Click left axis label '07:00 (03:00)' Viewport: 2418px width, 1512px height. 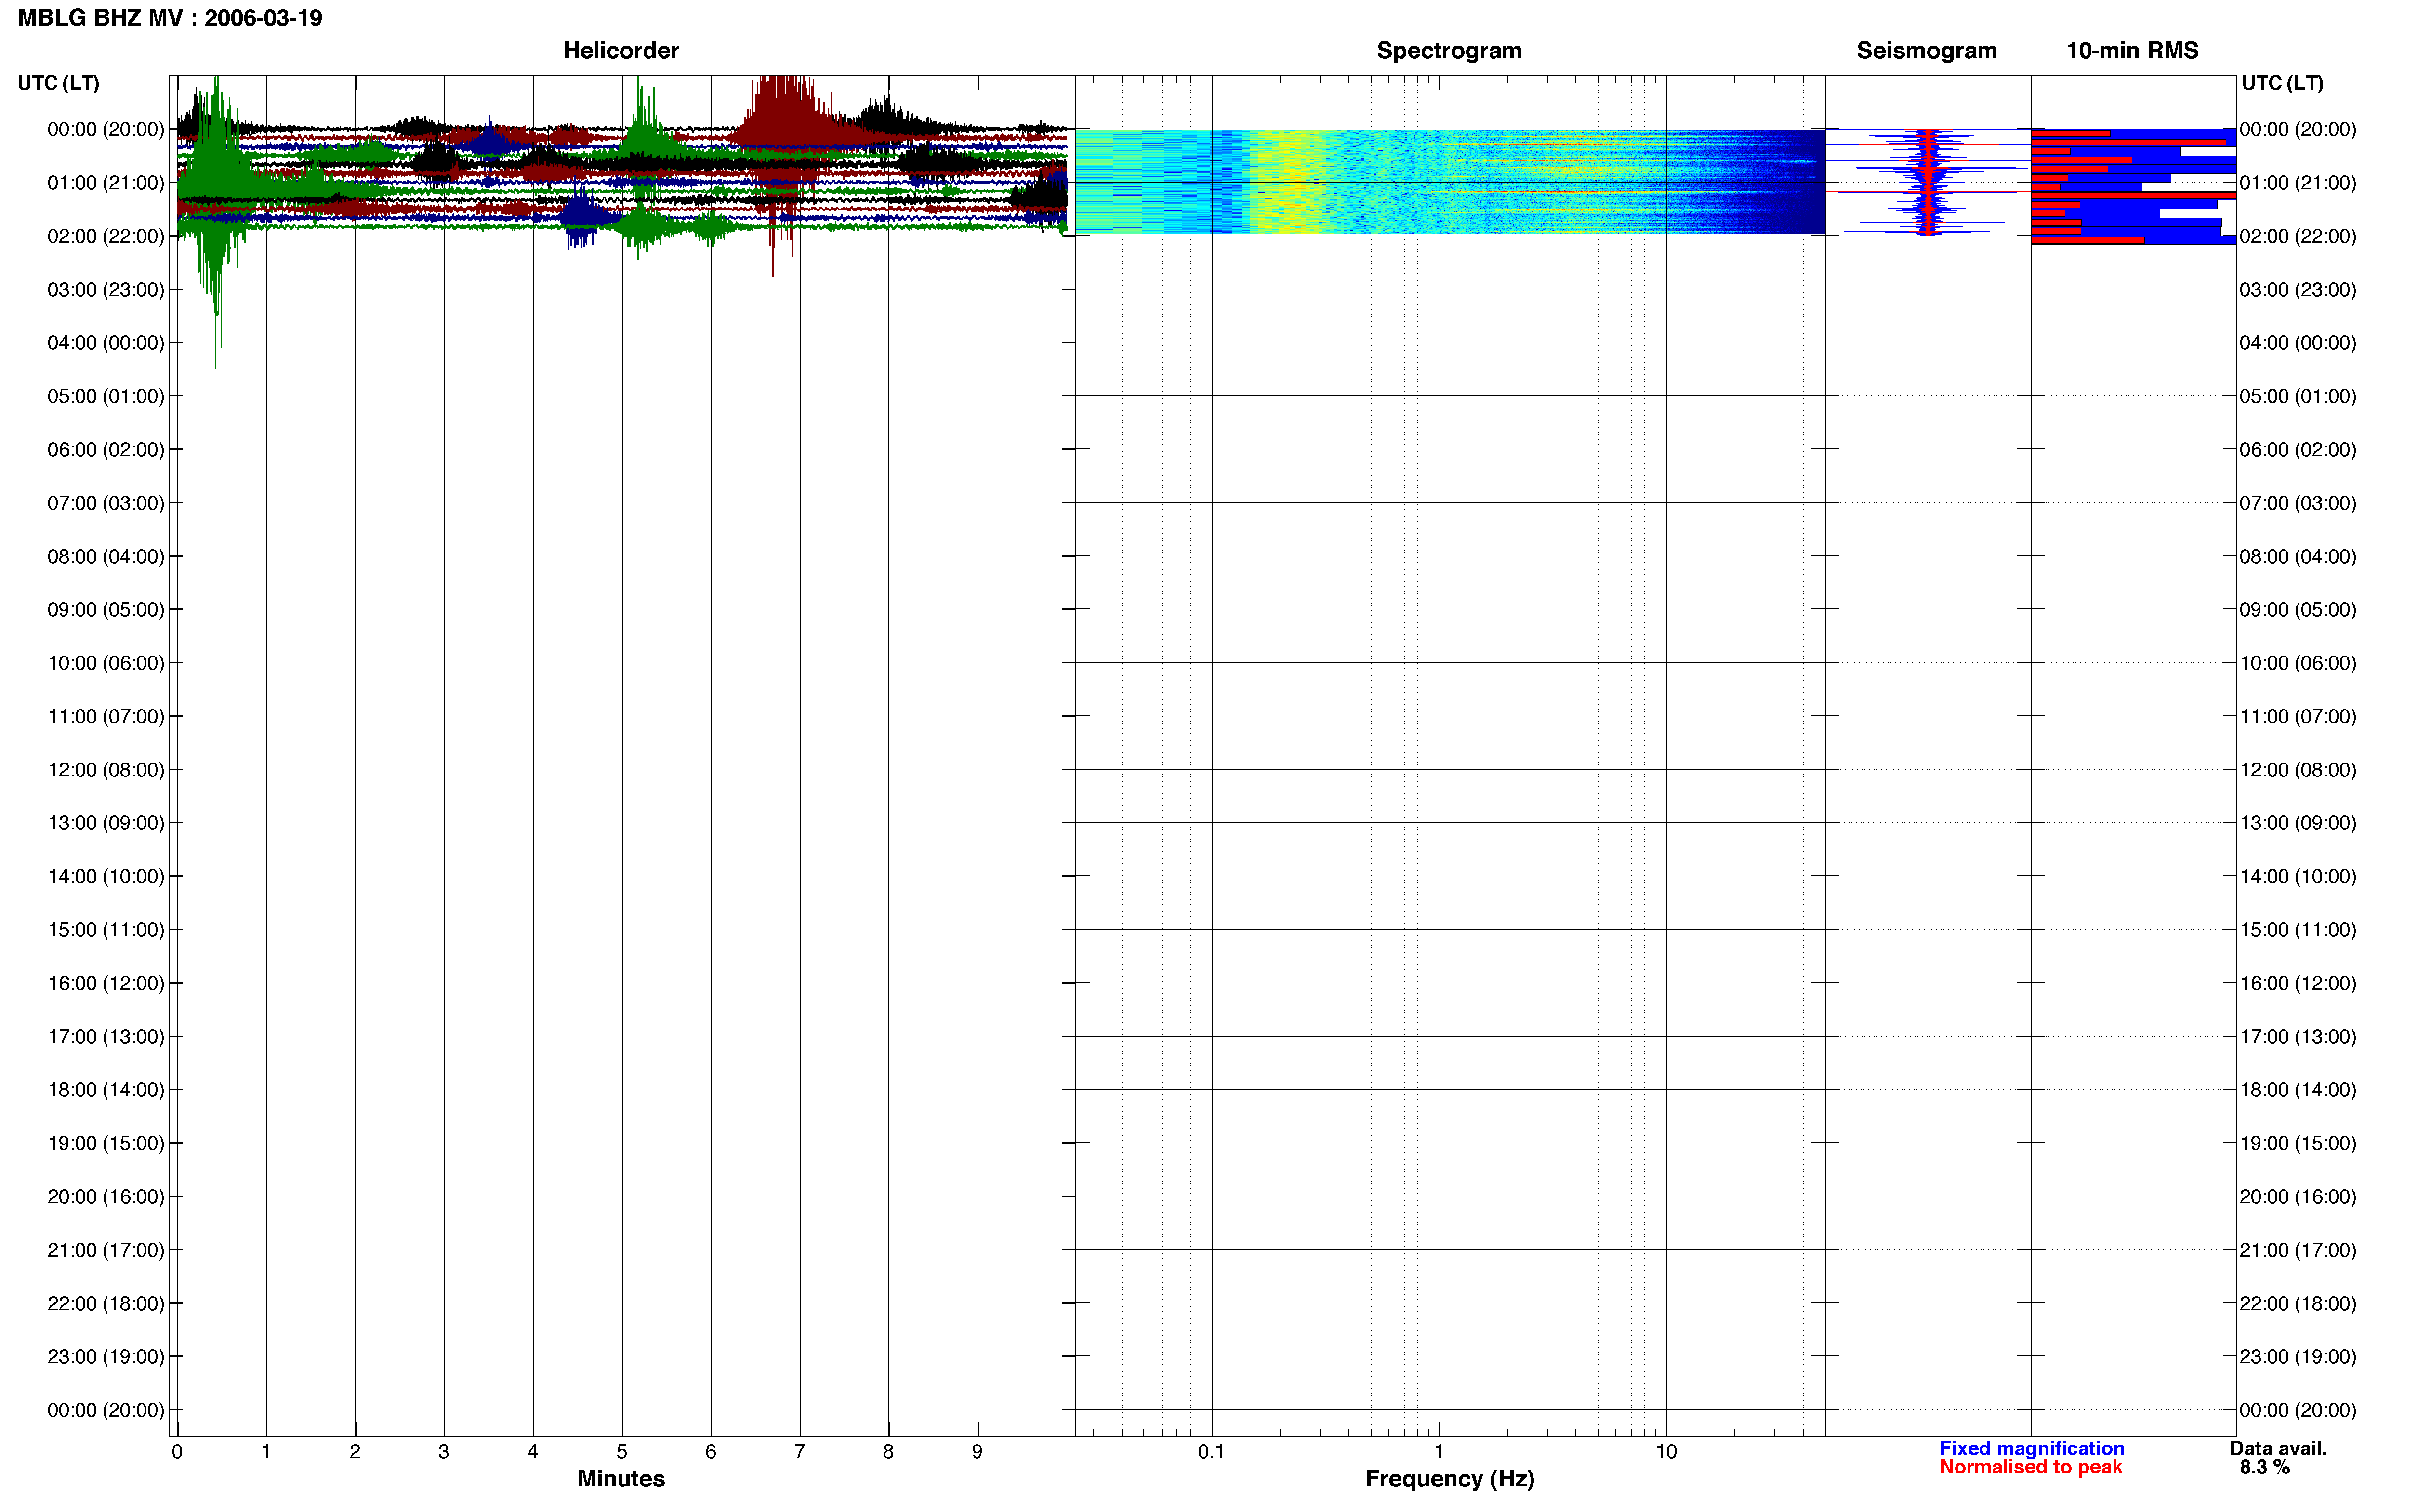pos(106,503)
